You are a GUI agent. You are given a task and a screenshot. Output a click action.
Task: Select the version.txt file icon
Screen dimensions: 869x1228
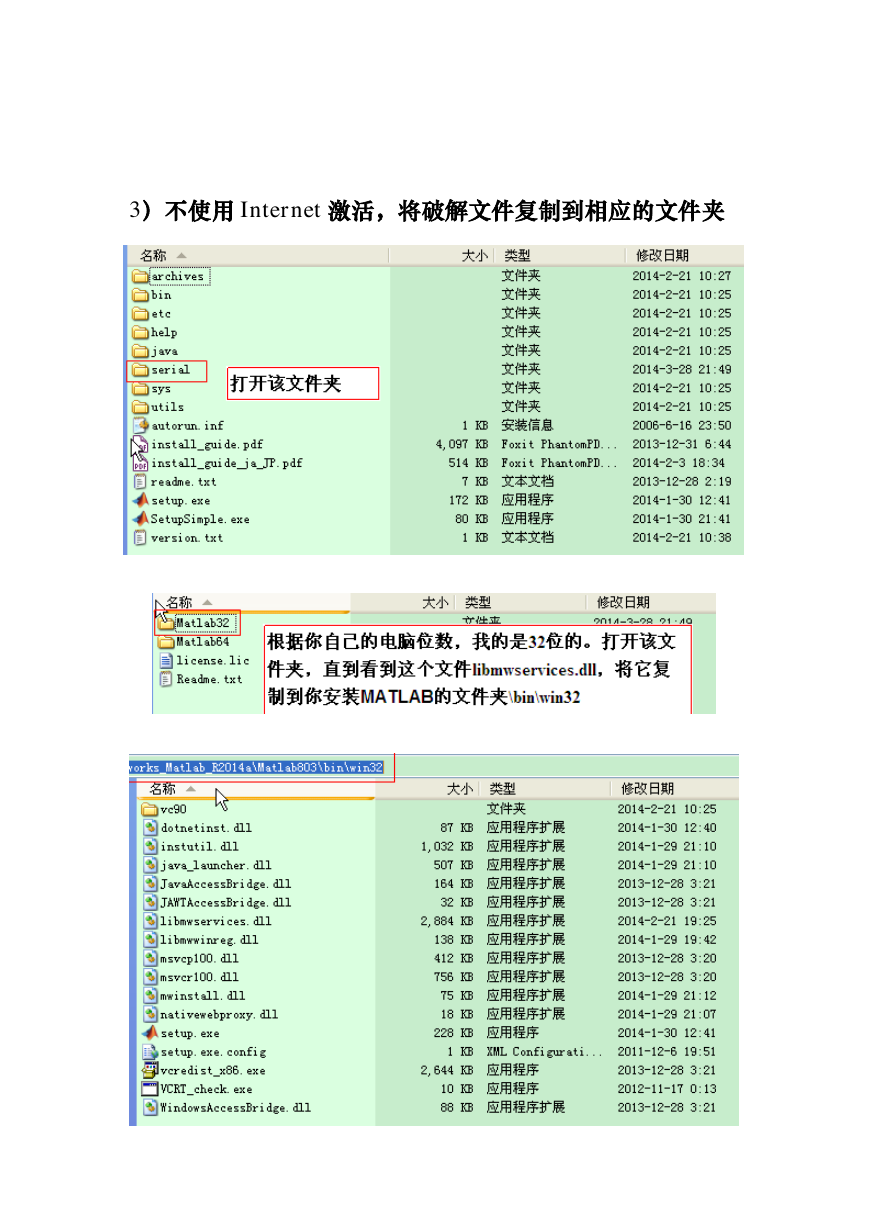(140, 538)
